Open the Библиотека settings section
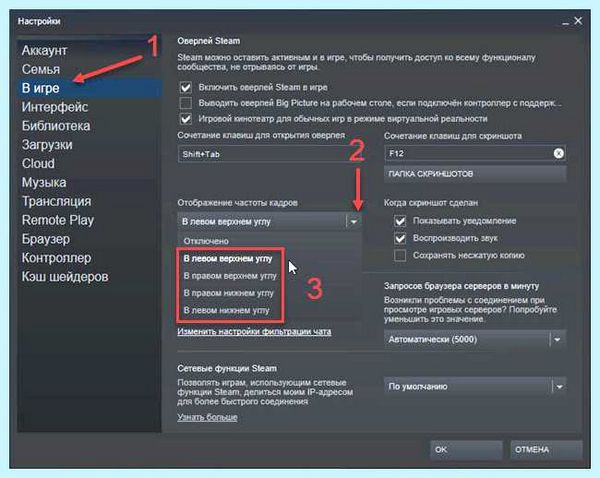The image size is (600, 478). pyautogui.click(x=90, y=126)
